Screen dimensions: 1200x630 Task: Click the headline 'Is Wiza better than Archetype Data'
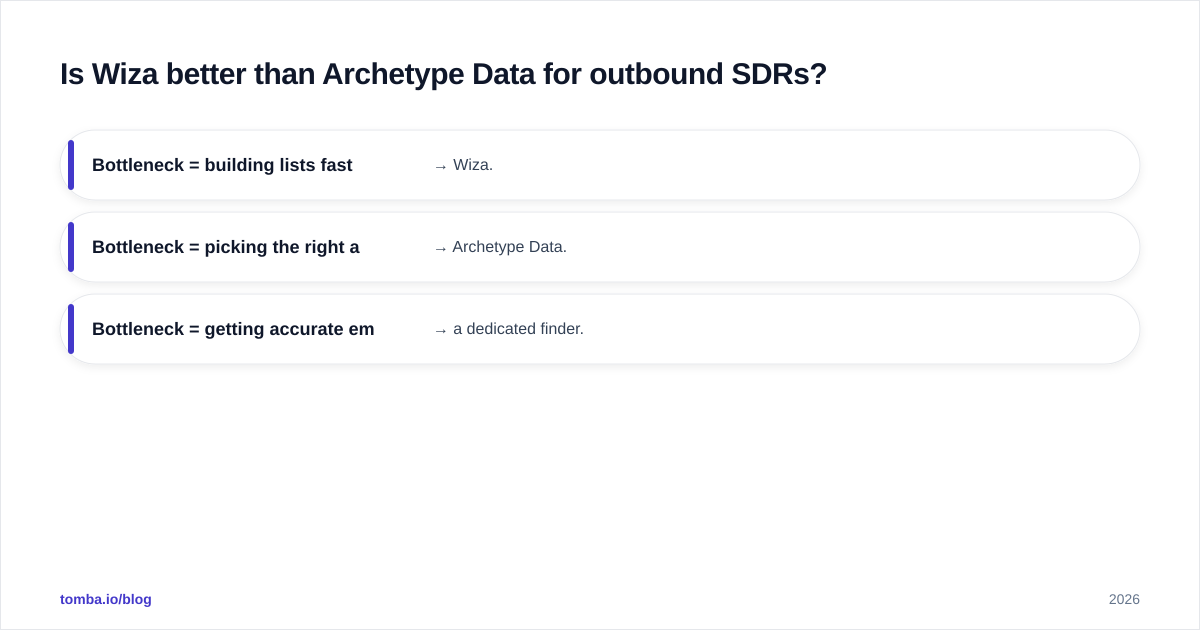pos(443,74)
